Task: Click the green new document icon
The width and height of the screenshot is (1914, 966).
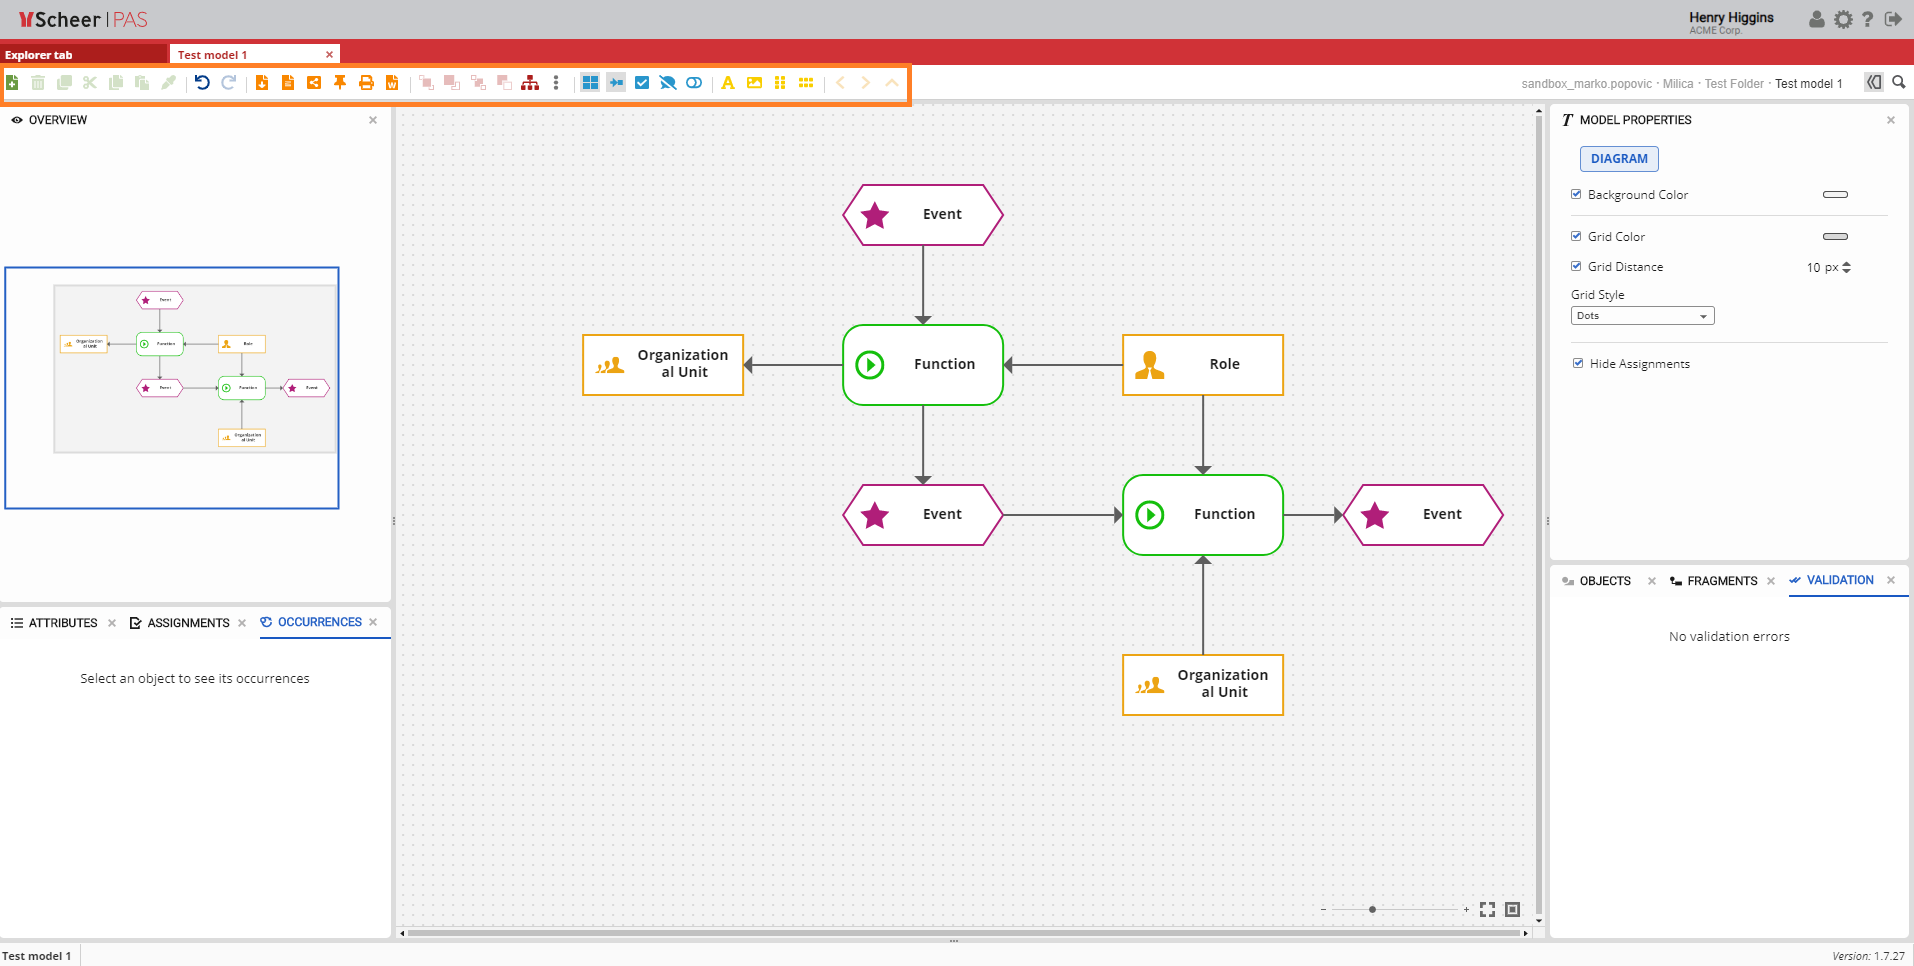Action: click(12, 83)
